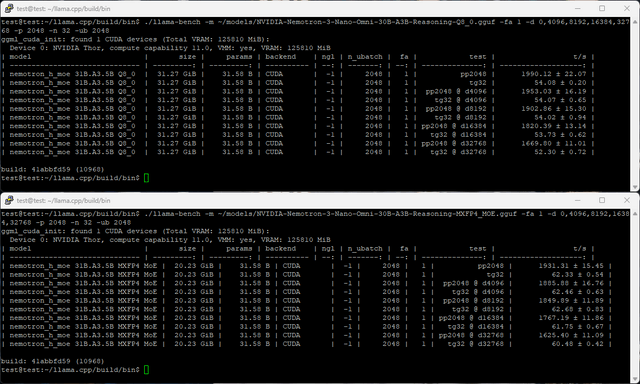Click the './llama-bench' command with the MXFP4_MOE.gguf model
640x384 pixels.
(x=315, y=218)
